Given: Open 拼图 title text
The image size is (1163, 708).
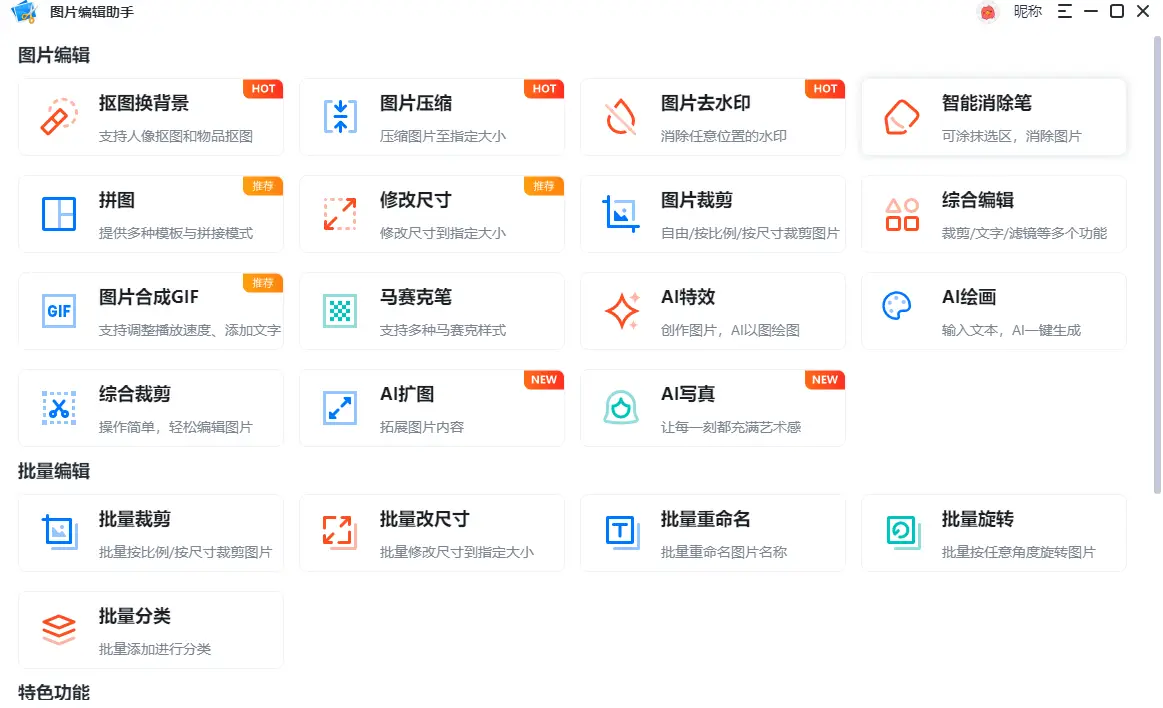Looking at the screenshot, I should click(x=116, y=200).
